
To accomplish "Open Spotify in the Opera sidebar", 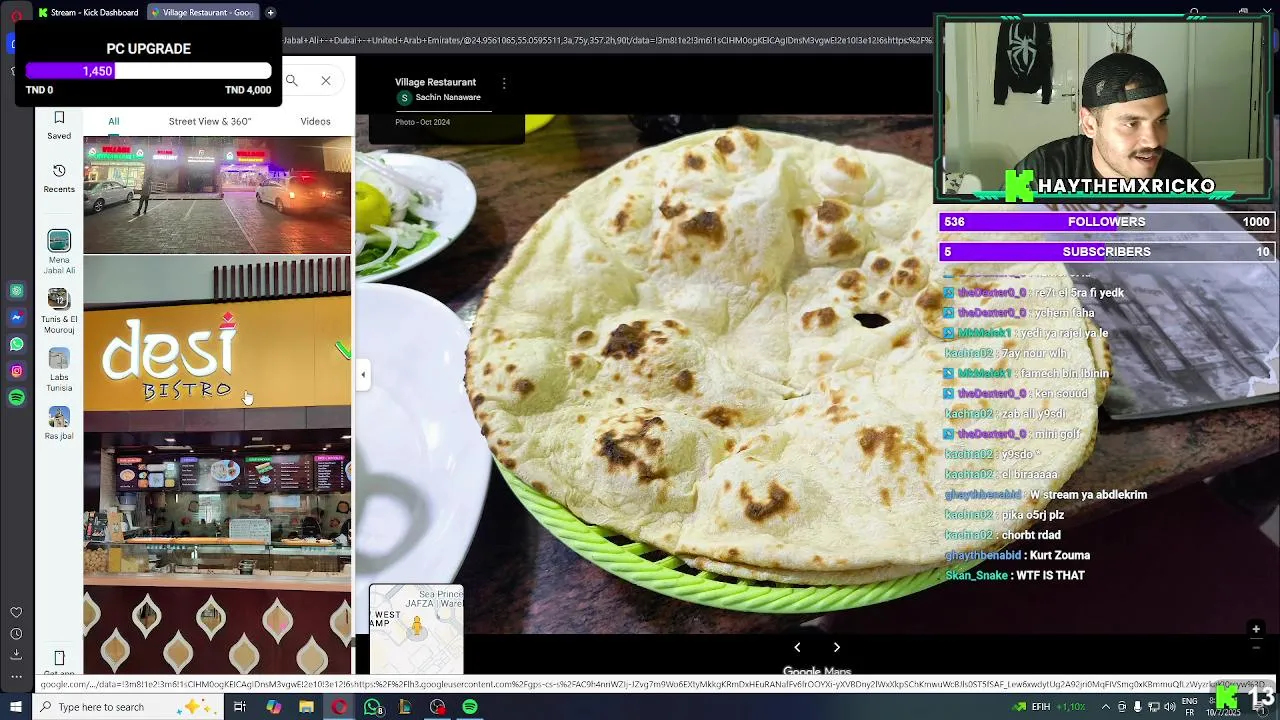I will [x=17, y=398].
